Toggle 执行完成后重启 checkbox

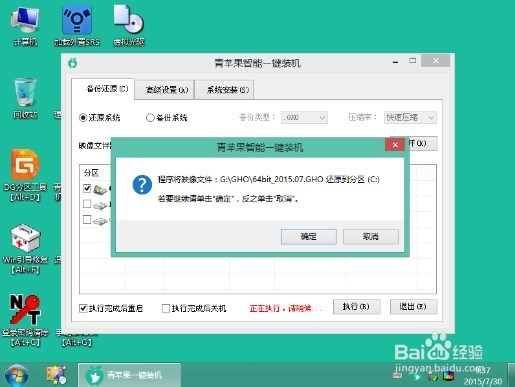coord(83,308)
